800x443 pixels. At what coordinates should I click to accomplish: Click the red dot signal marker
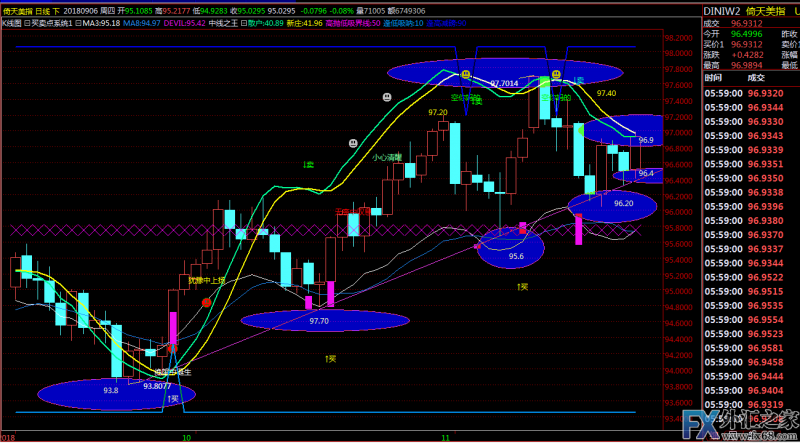coord(206,302)
